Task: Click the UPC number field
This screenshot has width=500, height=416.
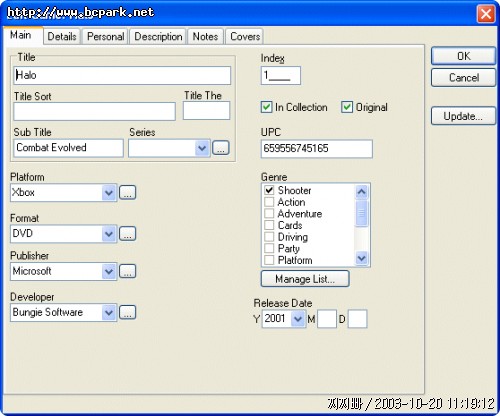Action: [x=317, y=149]
